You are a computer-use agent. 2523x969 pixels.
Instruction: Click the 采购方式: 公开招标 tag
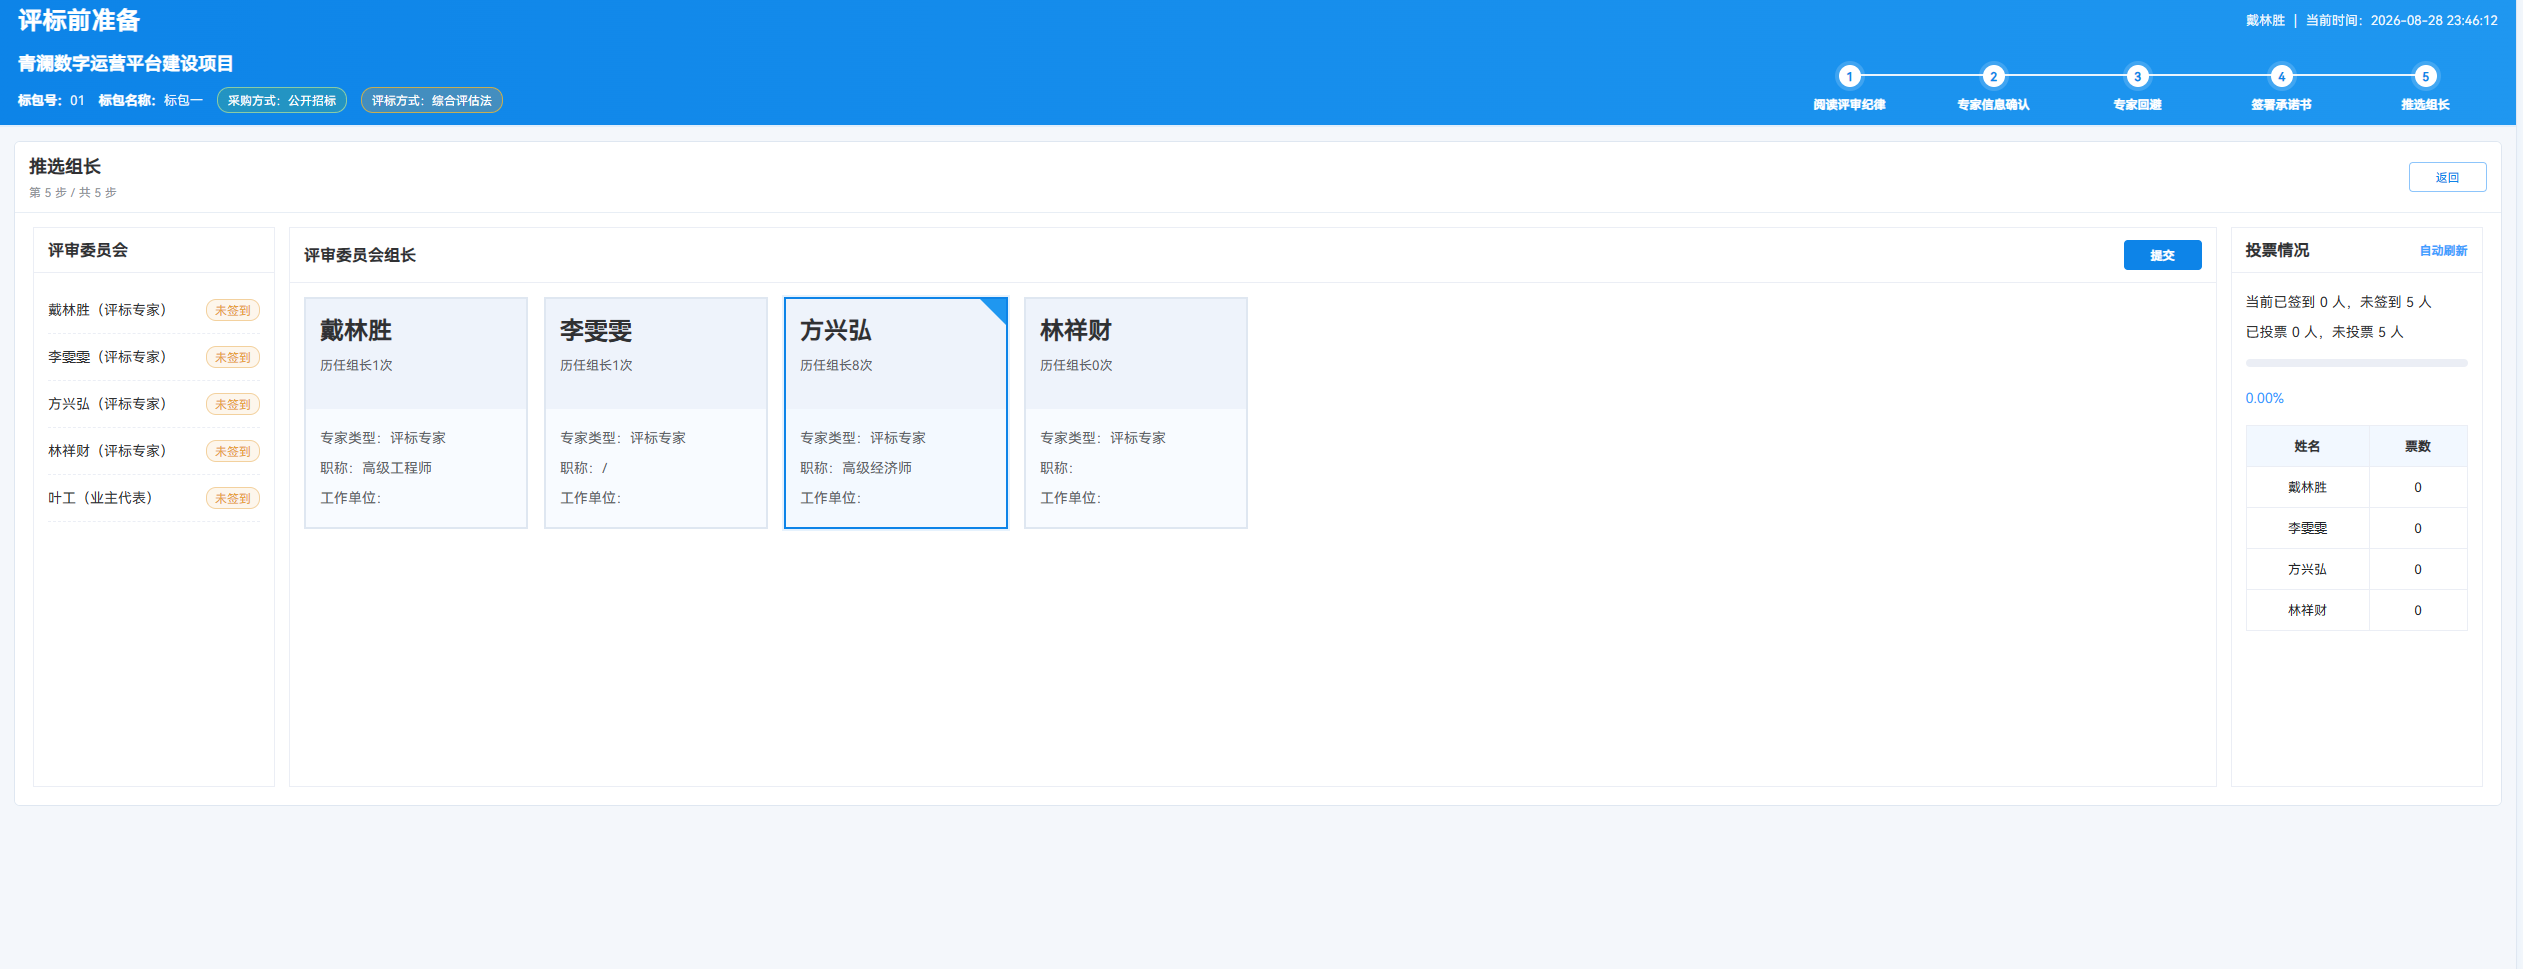pyautogui.click(x=282, y=100)
